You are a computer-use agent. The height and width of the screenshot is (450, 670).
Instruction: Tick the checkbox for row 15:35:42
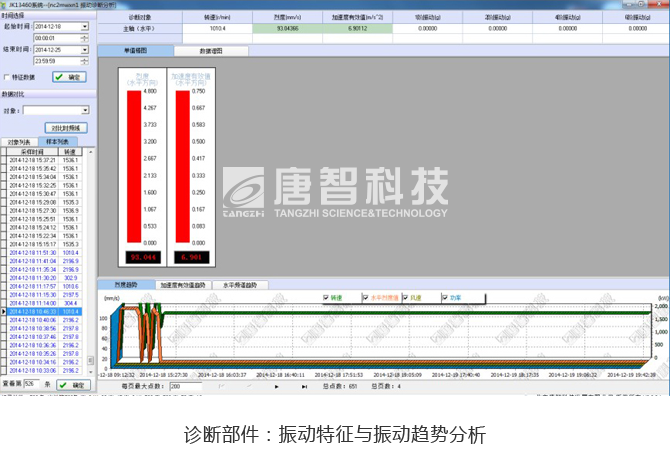(4, 169)
